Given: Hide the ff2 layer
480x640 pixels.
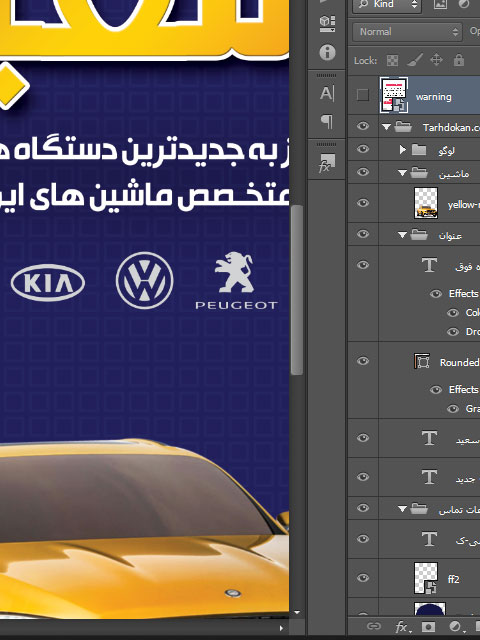Looking at the screenshot, I should click(362, 578).
